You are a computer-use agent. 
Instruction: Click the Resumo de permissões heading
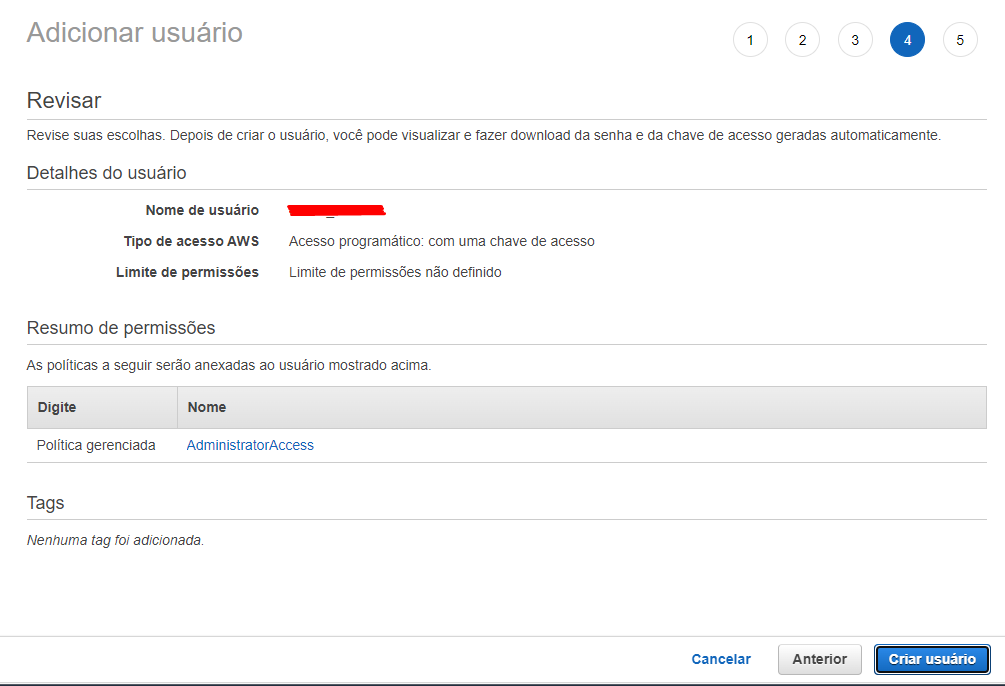(x=120, y=327)
